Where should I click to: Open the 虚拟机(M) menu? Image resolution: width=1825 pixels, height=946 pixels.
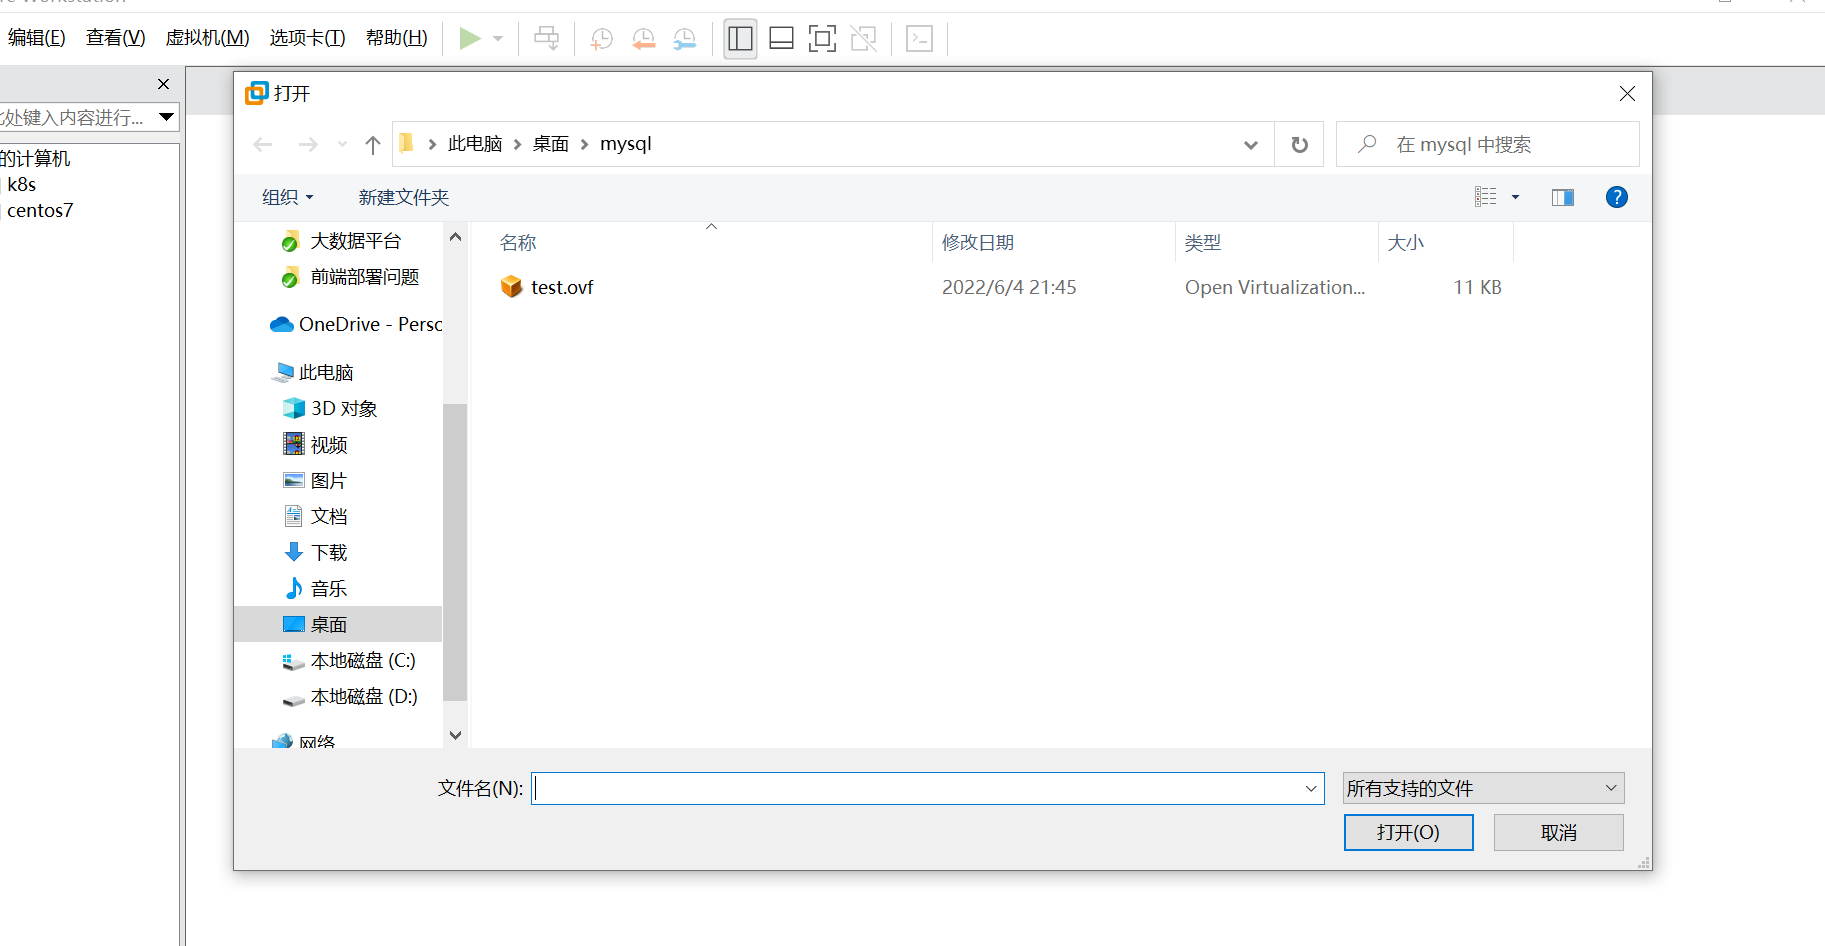coord(207,38)
